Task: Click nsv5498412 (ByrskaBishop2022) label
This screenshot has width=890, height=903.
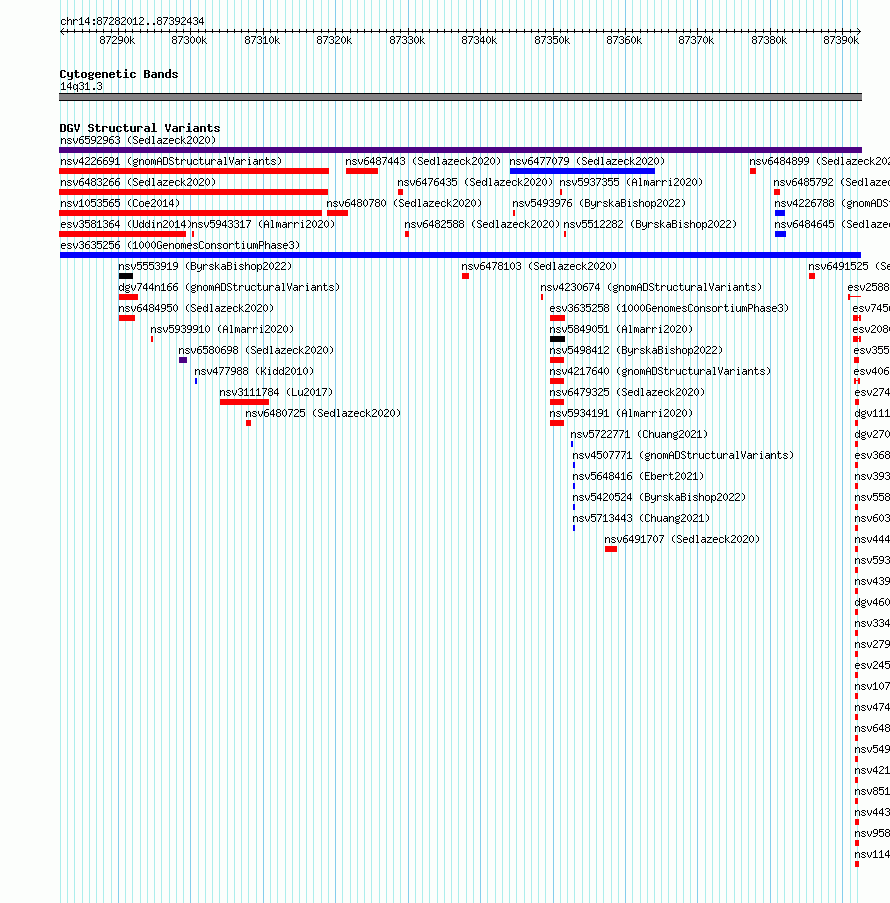Action: coord(637,351)
